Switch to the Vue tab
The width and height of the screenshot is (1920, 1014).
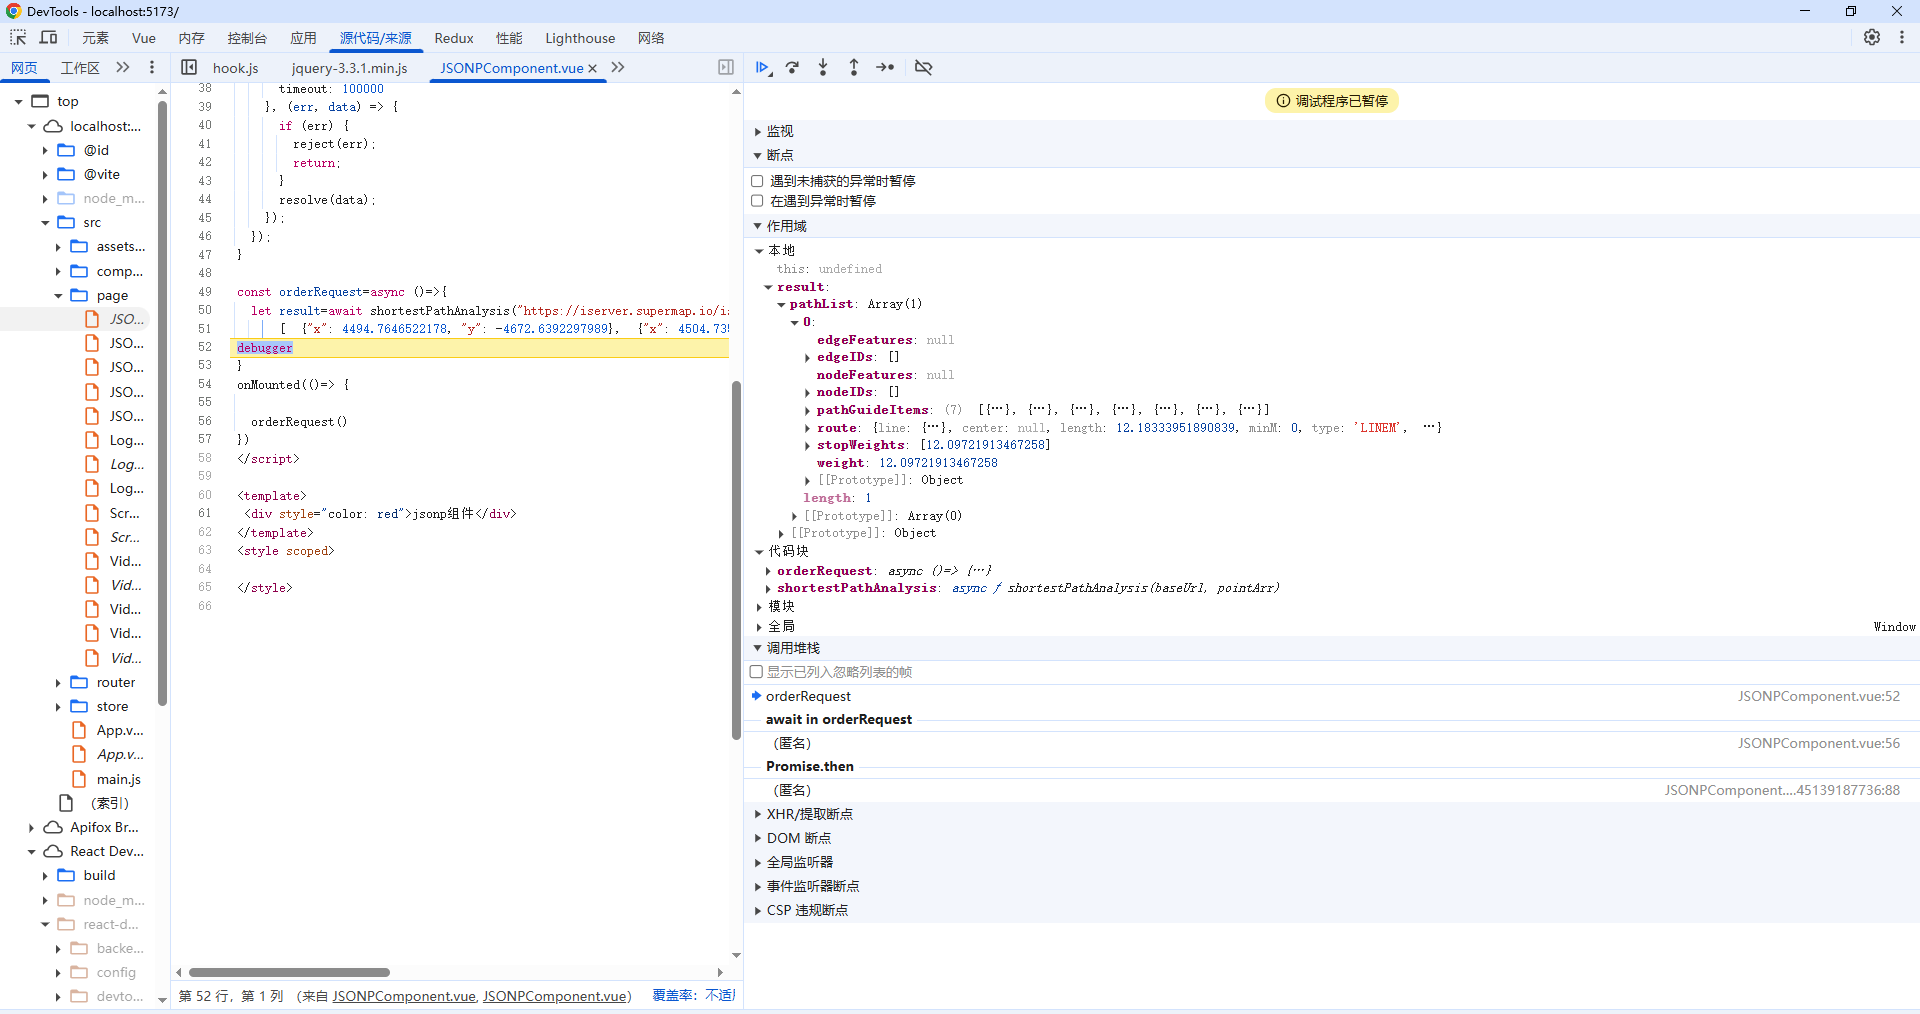click(144, 38)
